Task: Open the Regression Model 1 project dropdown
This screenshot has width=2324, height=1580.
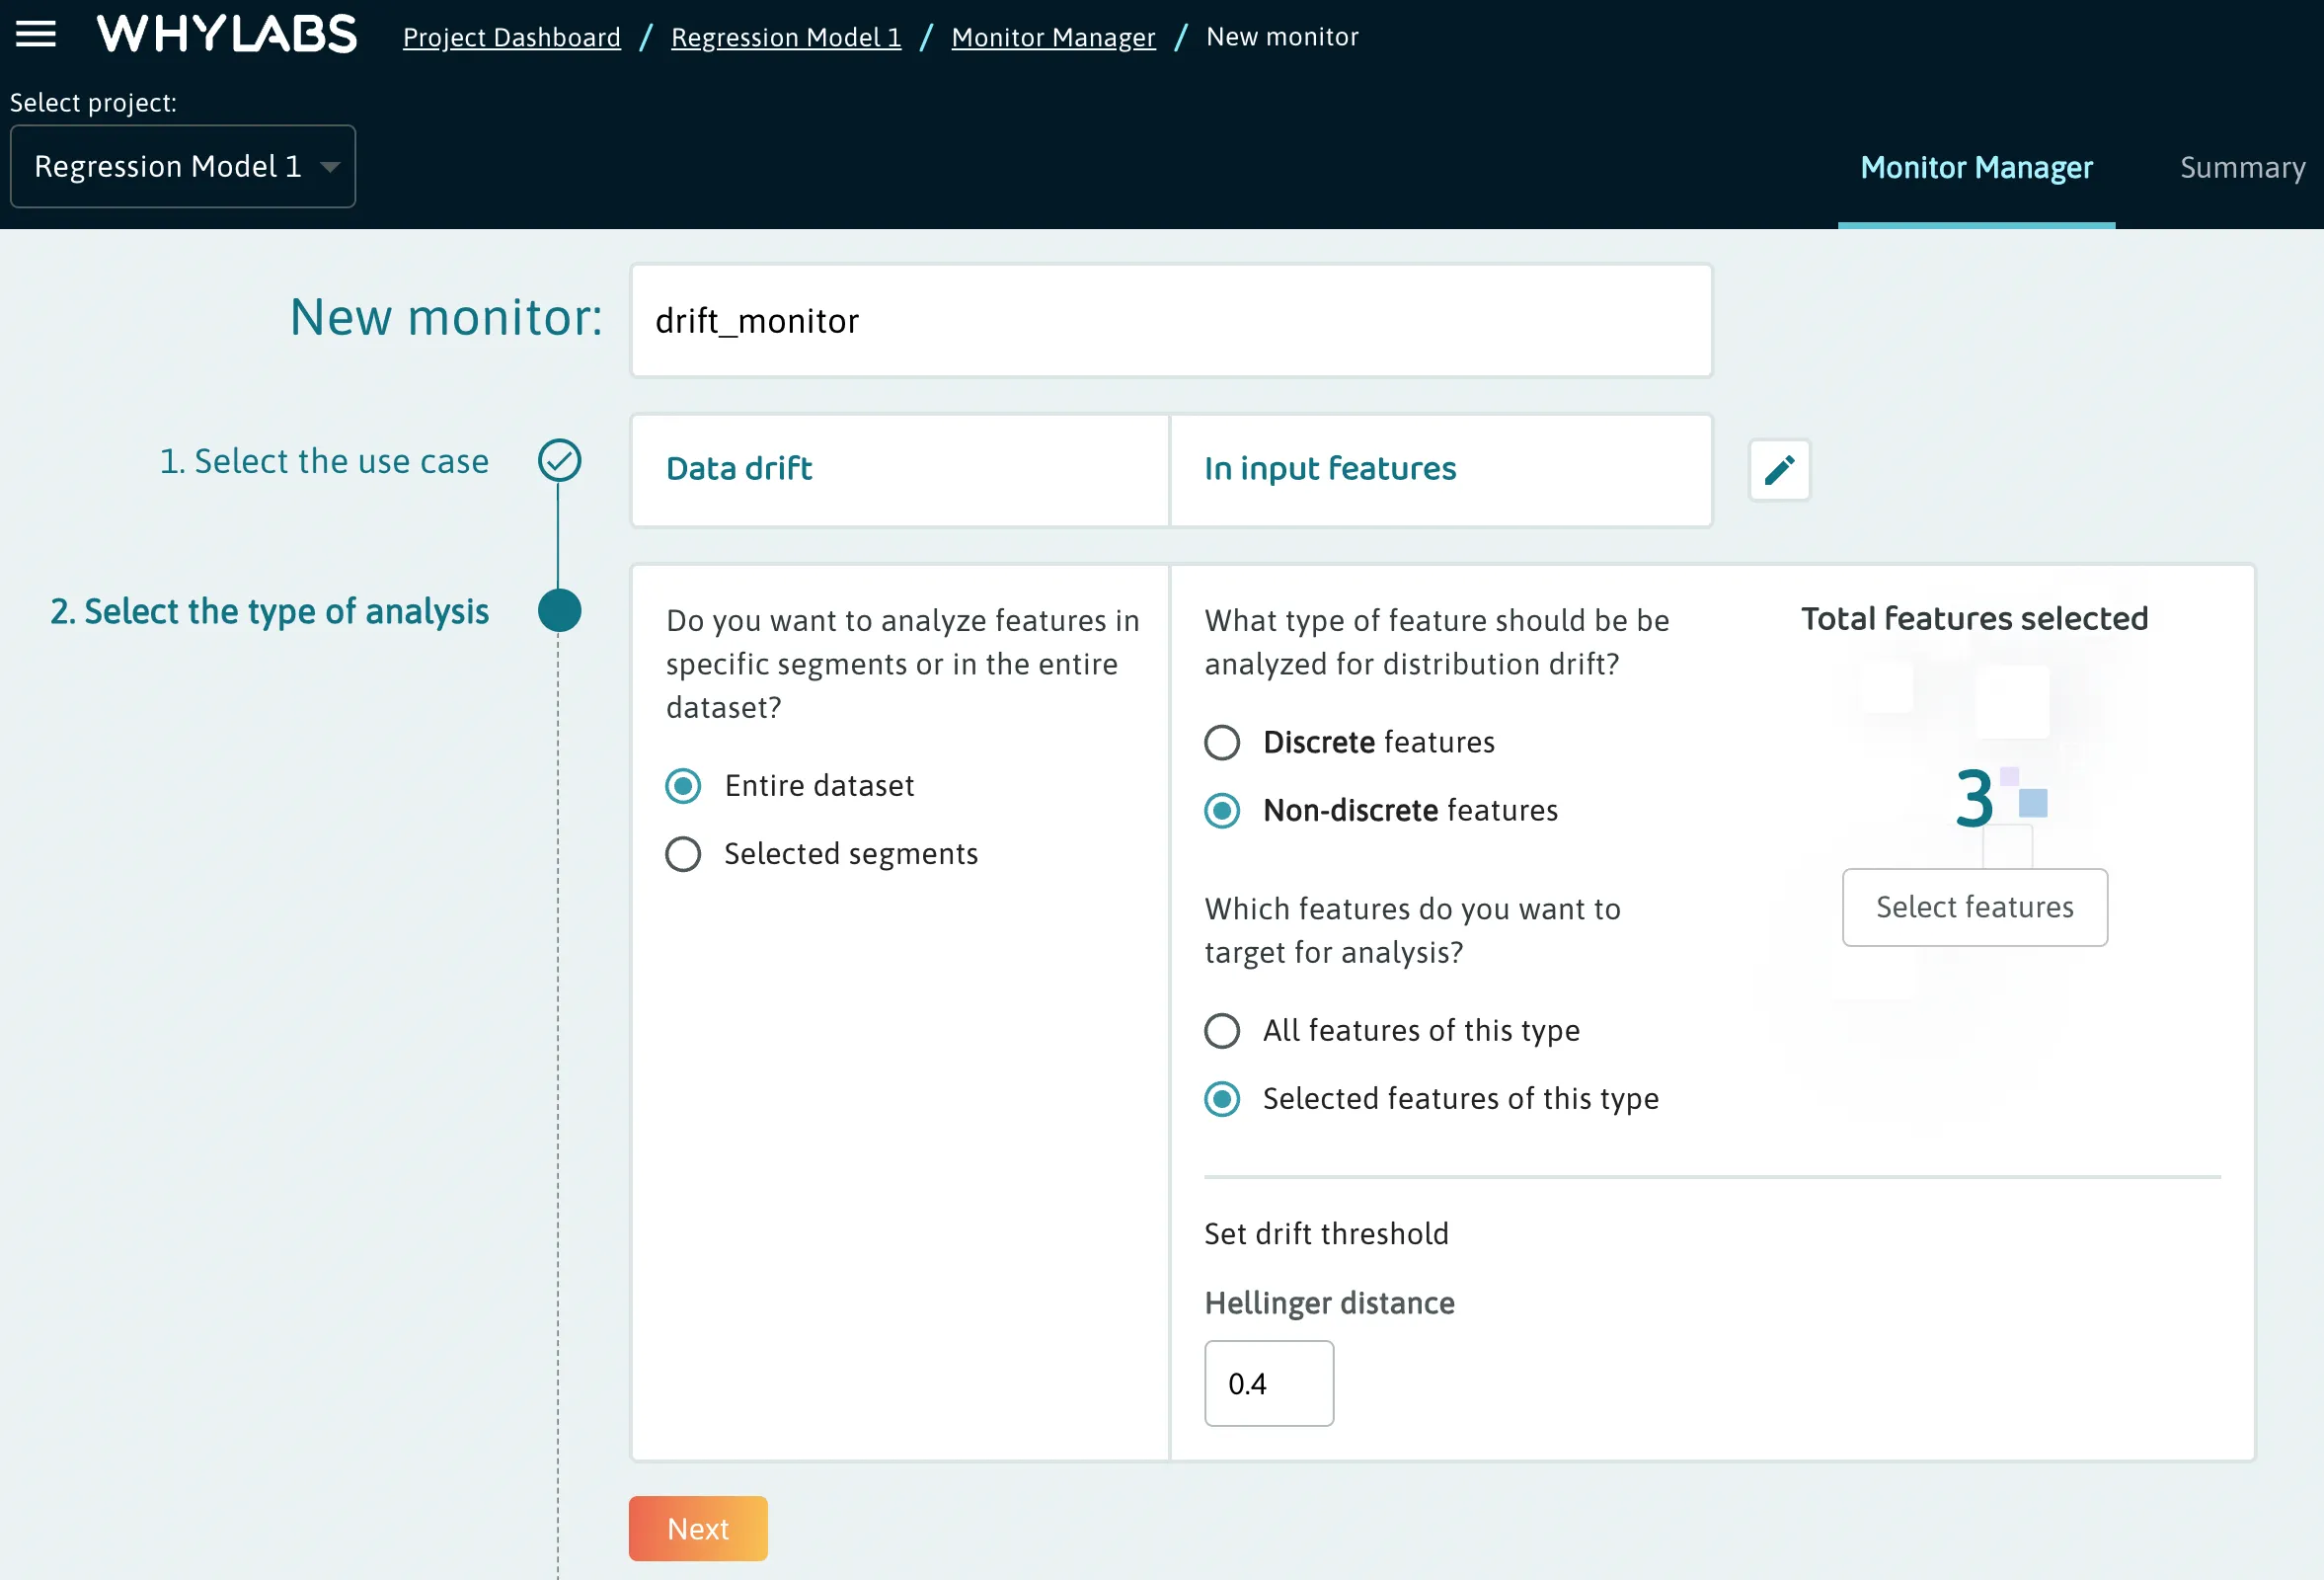Action: (x=168, y=166)
